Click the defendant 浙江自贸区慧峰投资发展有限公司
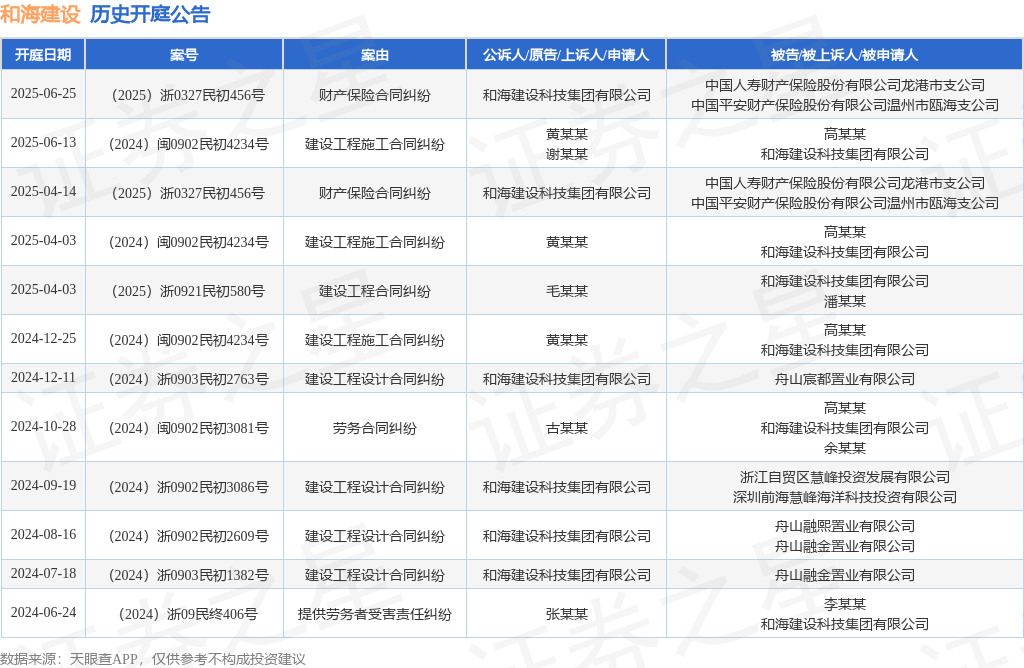Screen dimensions: 1024x668 [844, 477]
